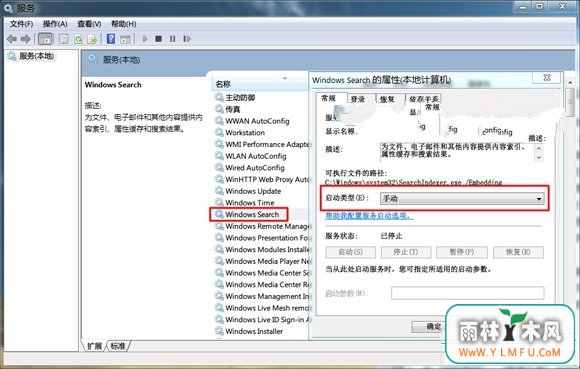Click the green Refresh toolbar icon
The image size is (580, 369).
(x=78, y=39)
